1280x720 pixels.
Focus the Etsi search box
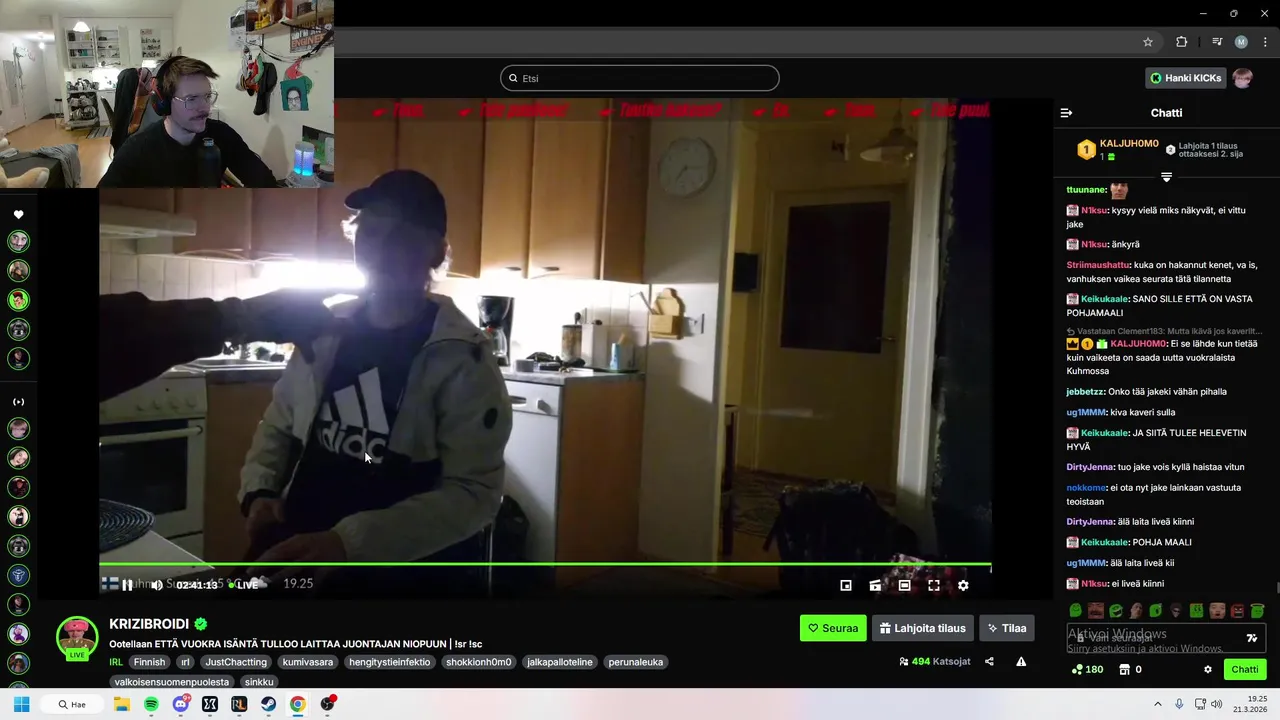(x=640, y=78)
